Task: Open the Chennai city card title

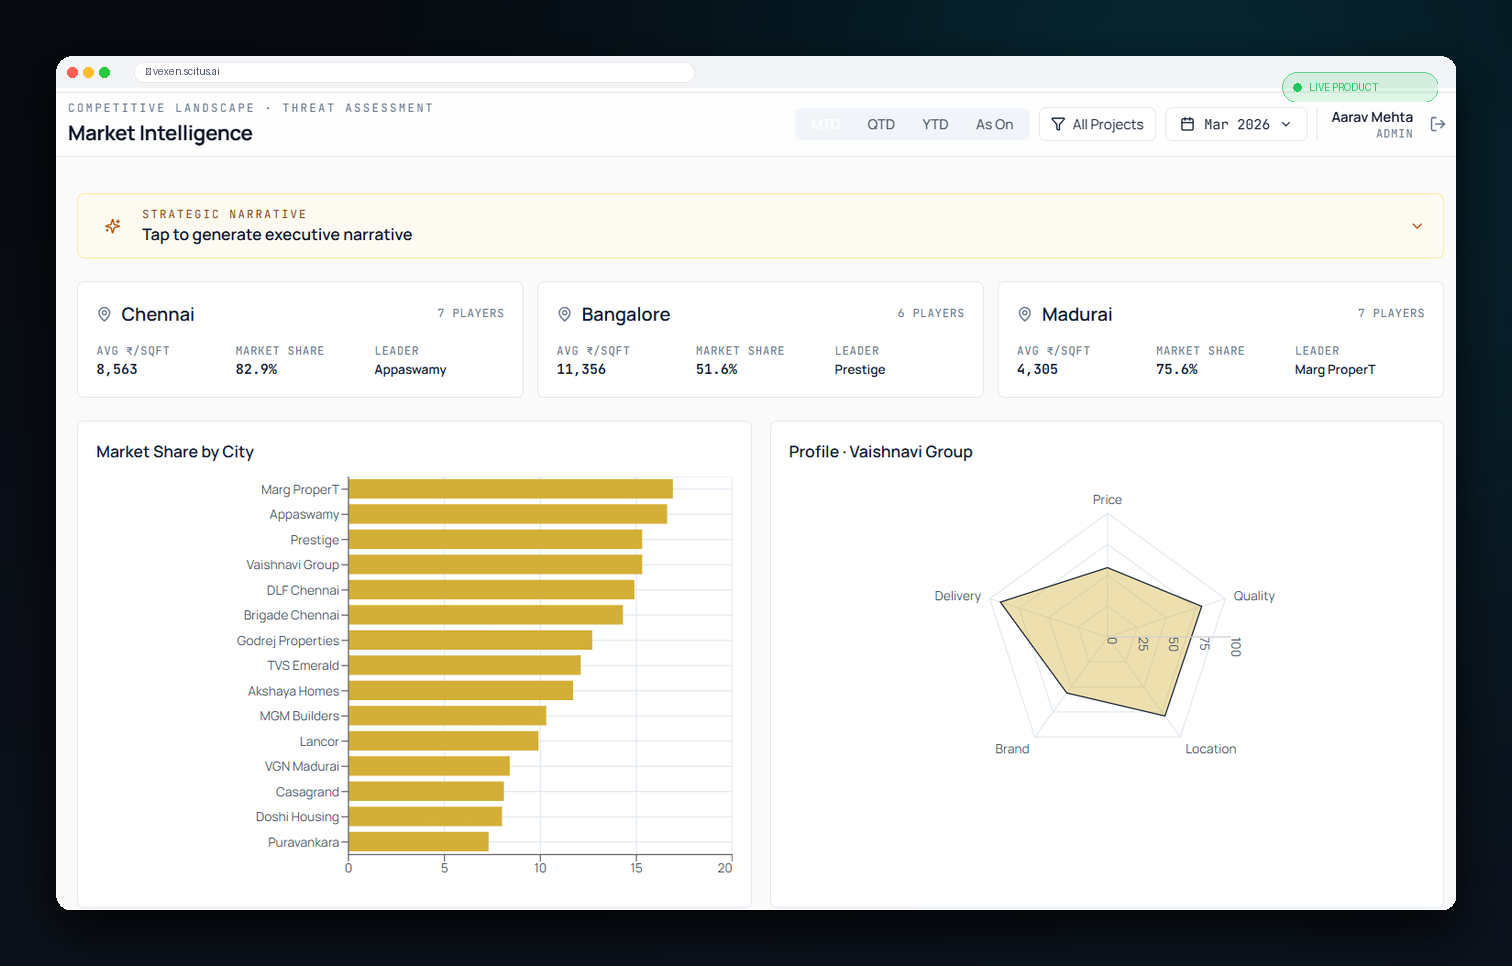Action: coord(158,314)
